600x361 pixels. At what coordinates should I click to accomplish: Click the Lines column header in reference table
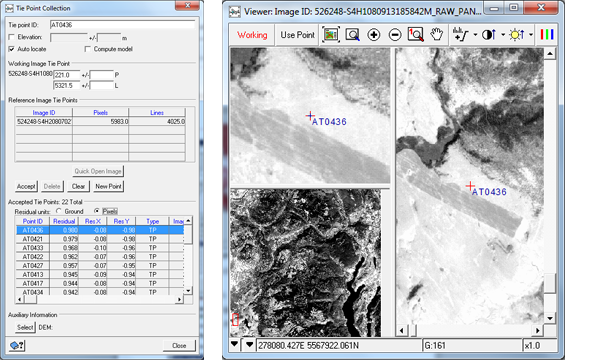(157, 113)
